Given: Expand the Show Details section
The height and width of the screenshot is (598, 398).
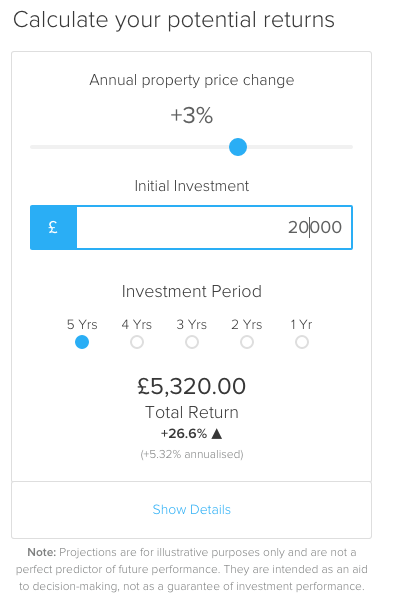Looking at the screenshot, I should point(191,510).
